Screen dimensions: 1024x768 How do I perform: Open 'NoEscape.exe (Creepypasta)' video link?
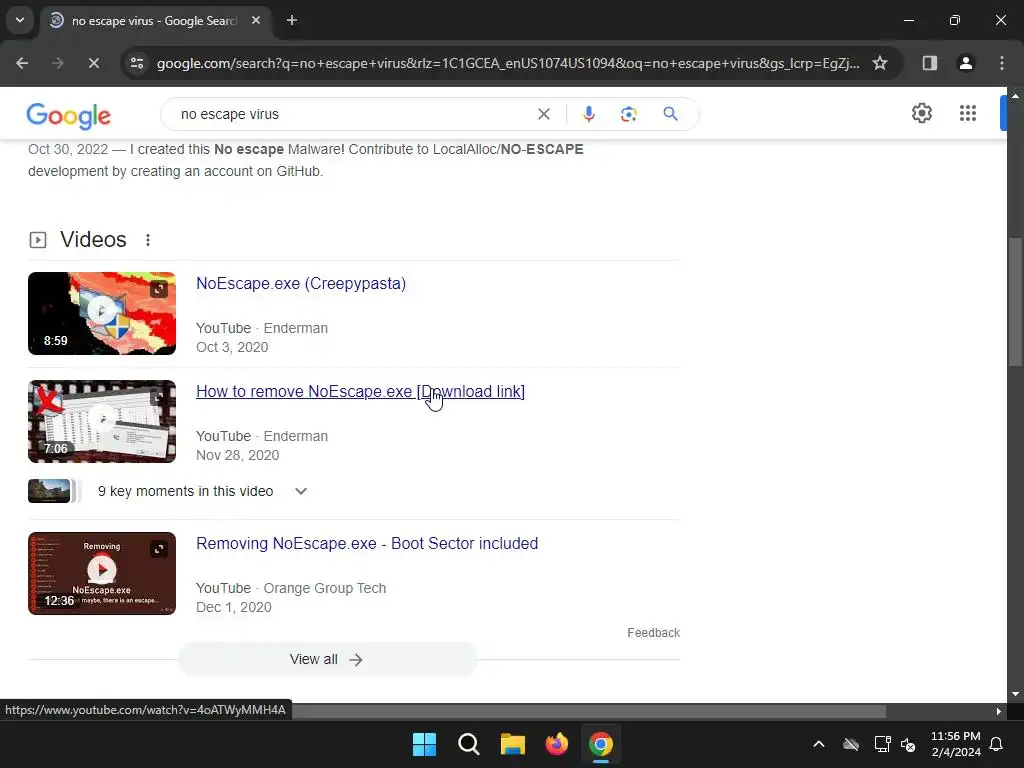(301, 283)
